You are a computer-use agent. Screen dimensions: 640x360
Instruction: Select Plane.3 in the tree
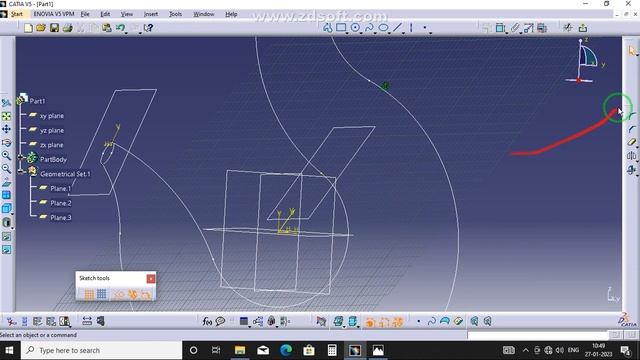pyautogui.click(x=60, y=218)
